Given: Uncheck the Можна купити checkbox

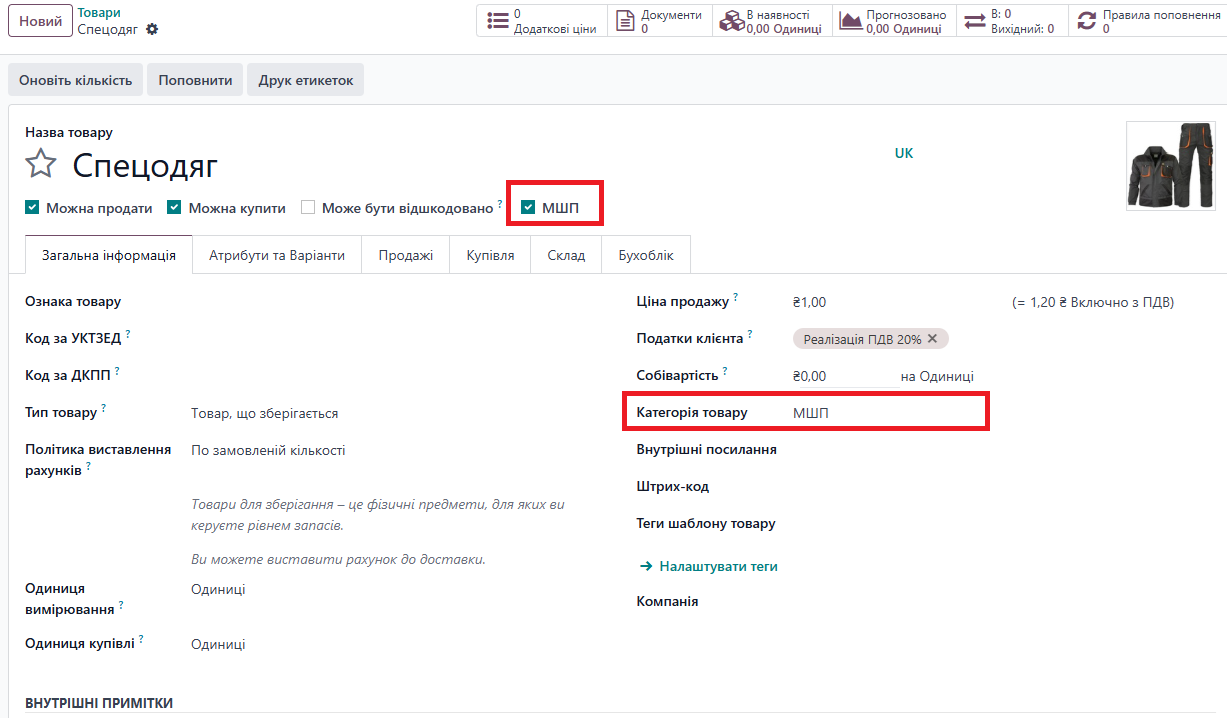Looking at the screenshot, I should tap(174, 208).
